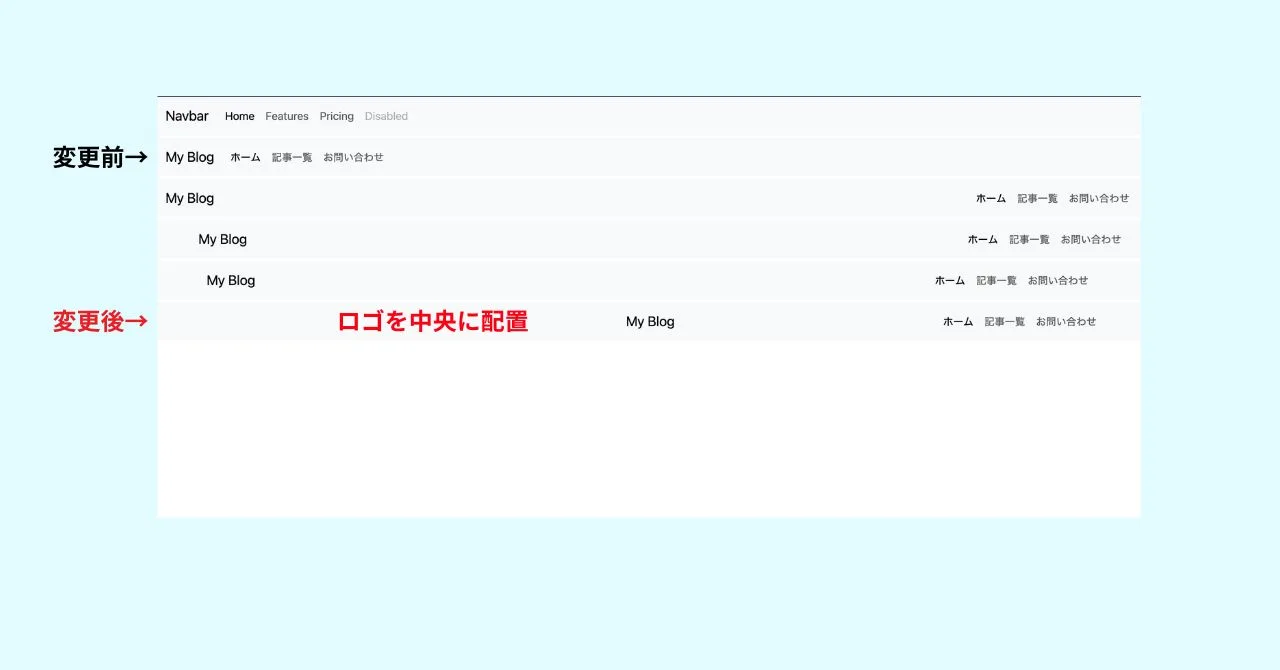Click お問い合わせ in the fifth navbar
Image resolution: width=1280 pixels, height=670 pixels.
point(1058,280)
